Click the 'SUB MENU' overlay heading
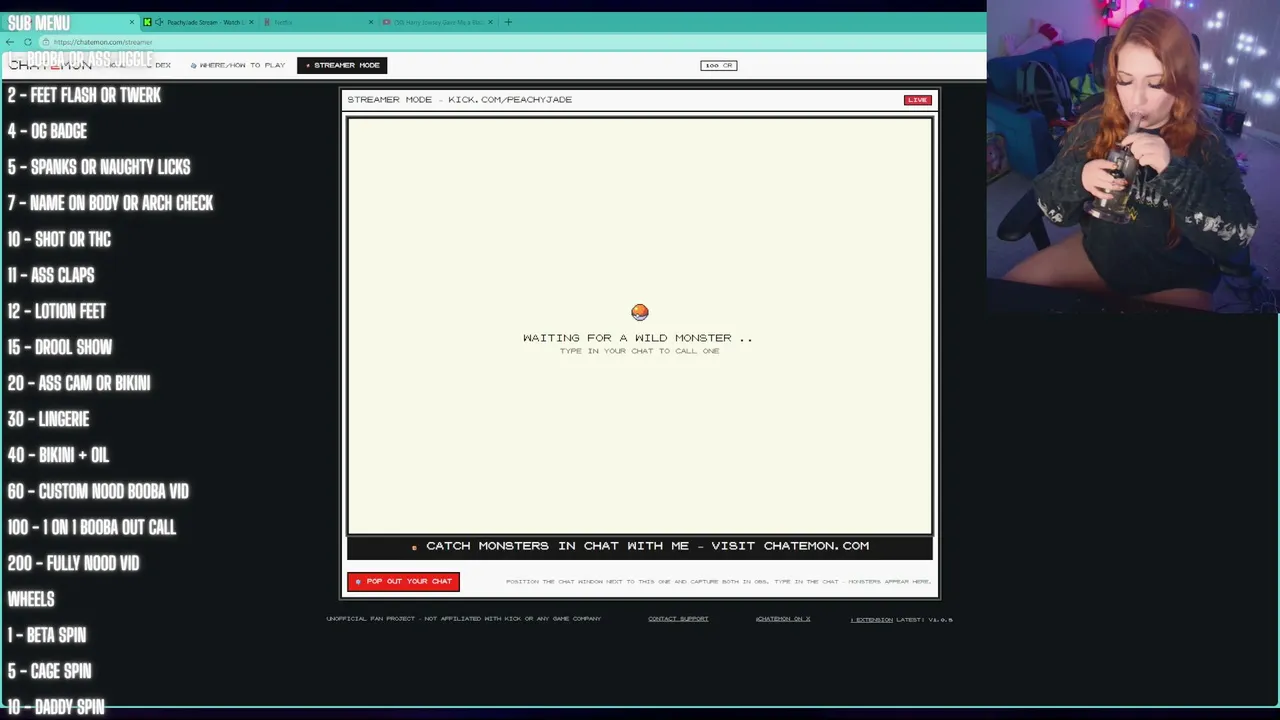This screenshot has width=1280, height=720. 38,23
